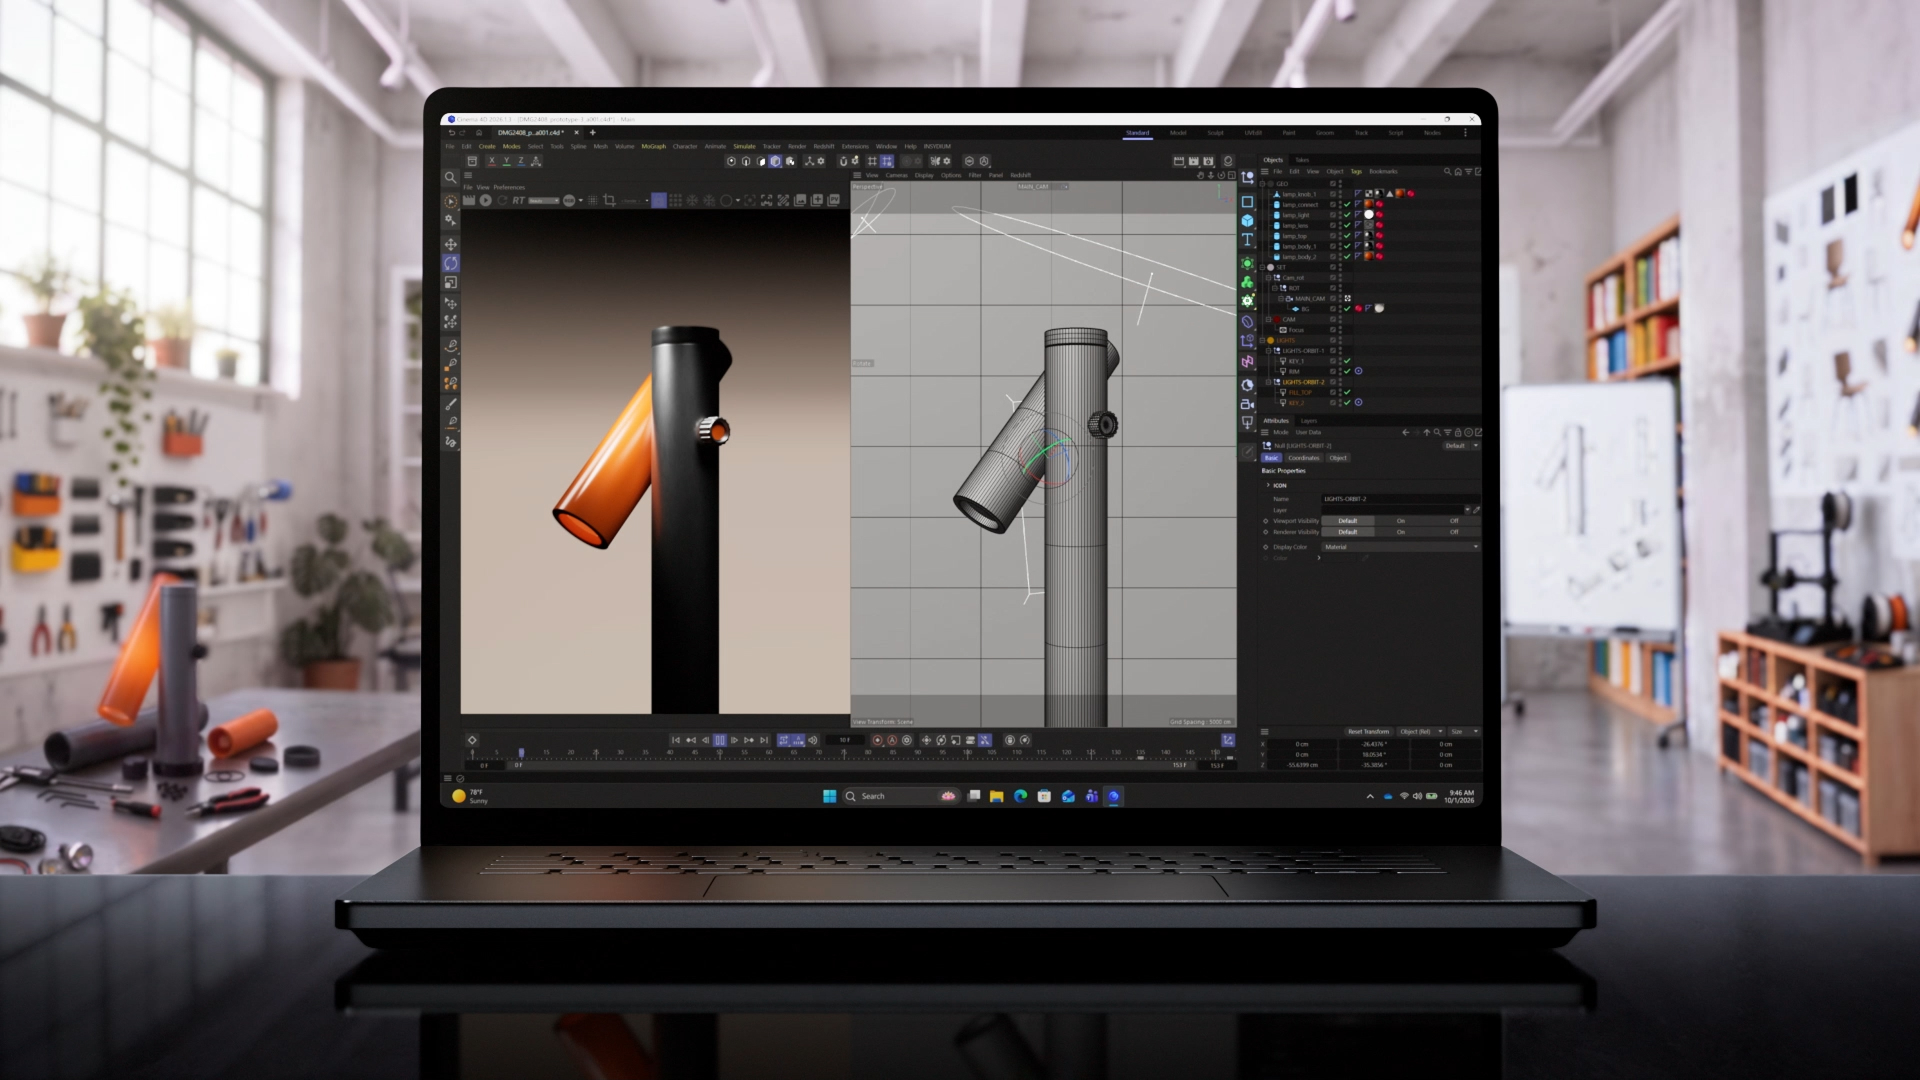The image size is (1920, 1080).
Task: Click the Reset Transform button
Action: (1368, 731)
